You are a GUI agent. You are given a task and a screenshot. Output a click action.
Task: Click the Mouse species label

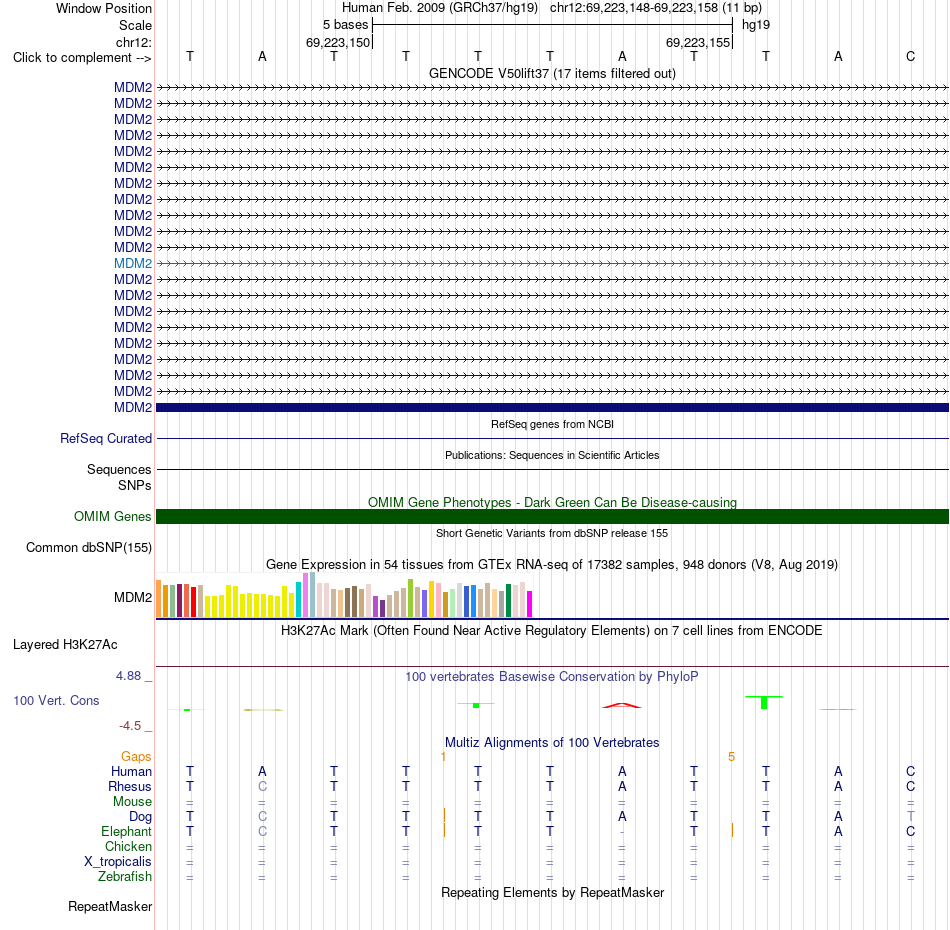[x=132, y=802]
